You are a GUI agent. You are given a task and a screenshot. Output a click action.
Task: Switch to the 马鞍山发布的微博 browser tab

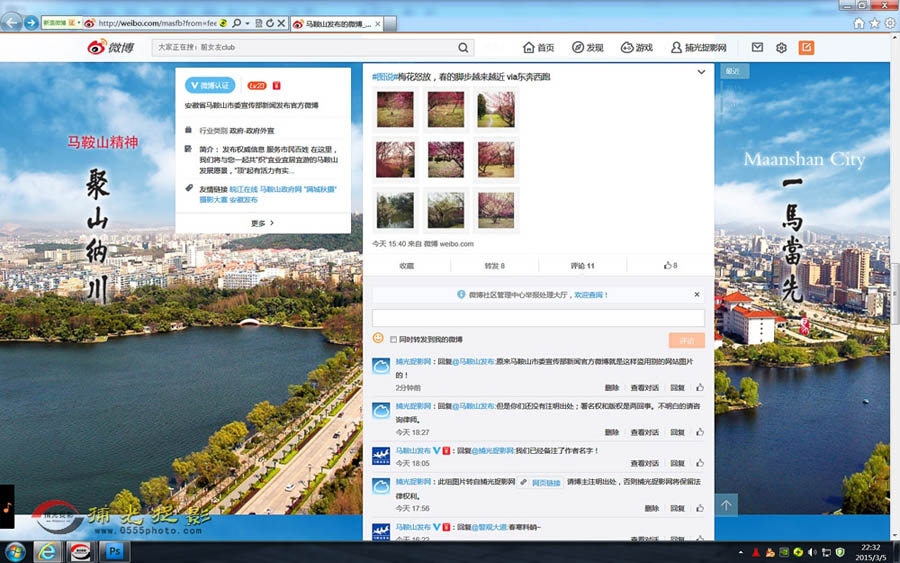click(336, 24)
